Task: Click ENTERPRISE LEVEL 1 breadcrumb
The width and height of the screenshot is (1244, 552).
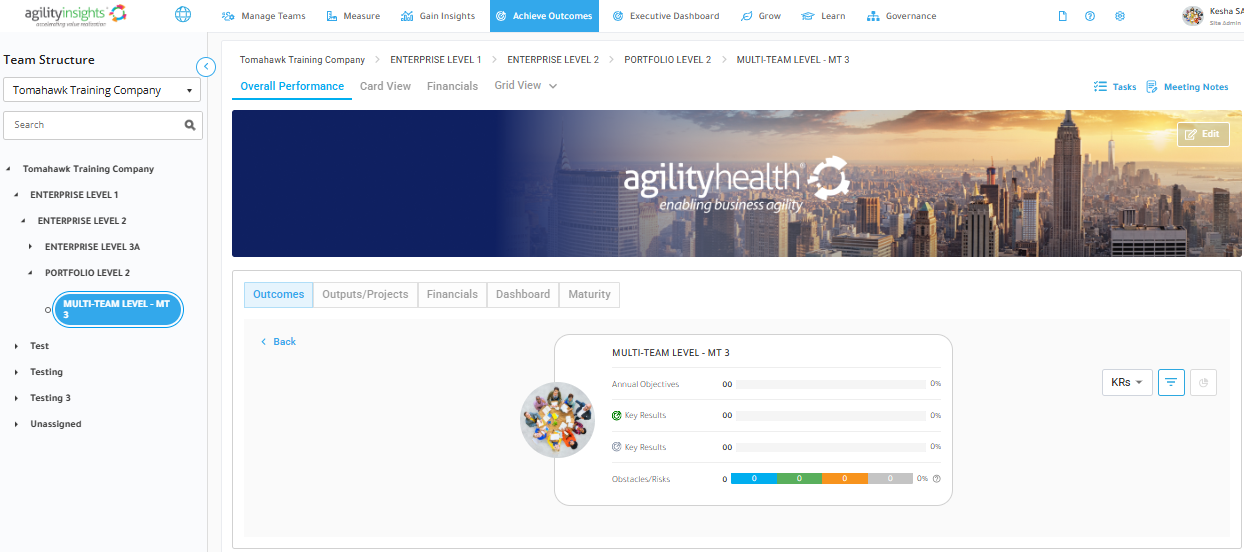Action: (435, 60)
